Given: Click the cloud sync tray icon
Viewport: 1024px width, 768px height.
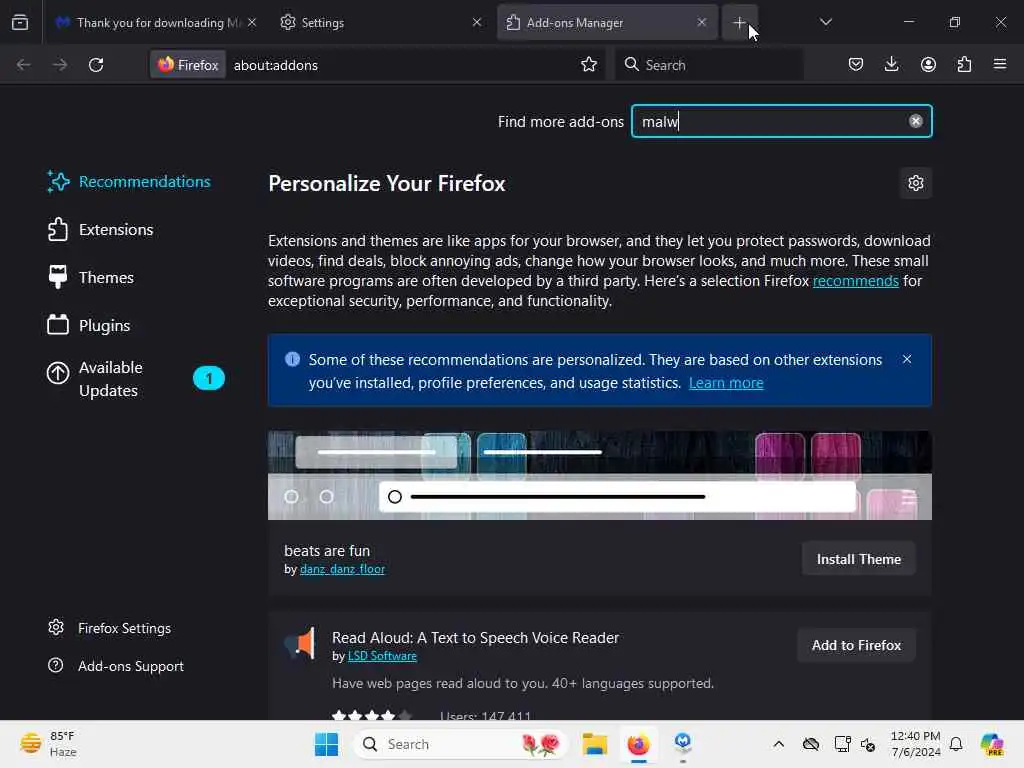Looking at the screenshot, I should tap(810, 744).
